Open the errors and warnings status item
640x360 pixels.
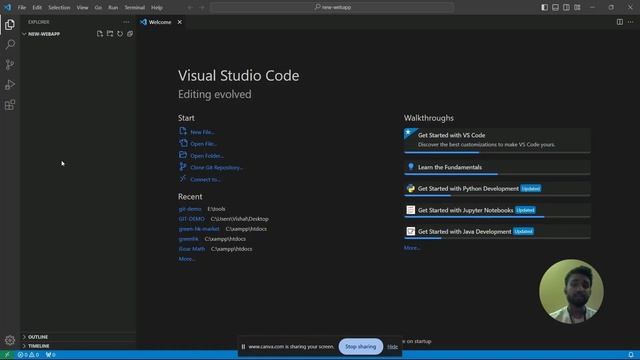28,355
